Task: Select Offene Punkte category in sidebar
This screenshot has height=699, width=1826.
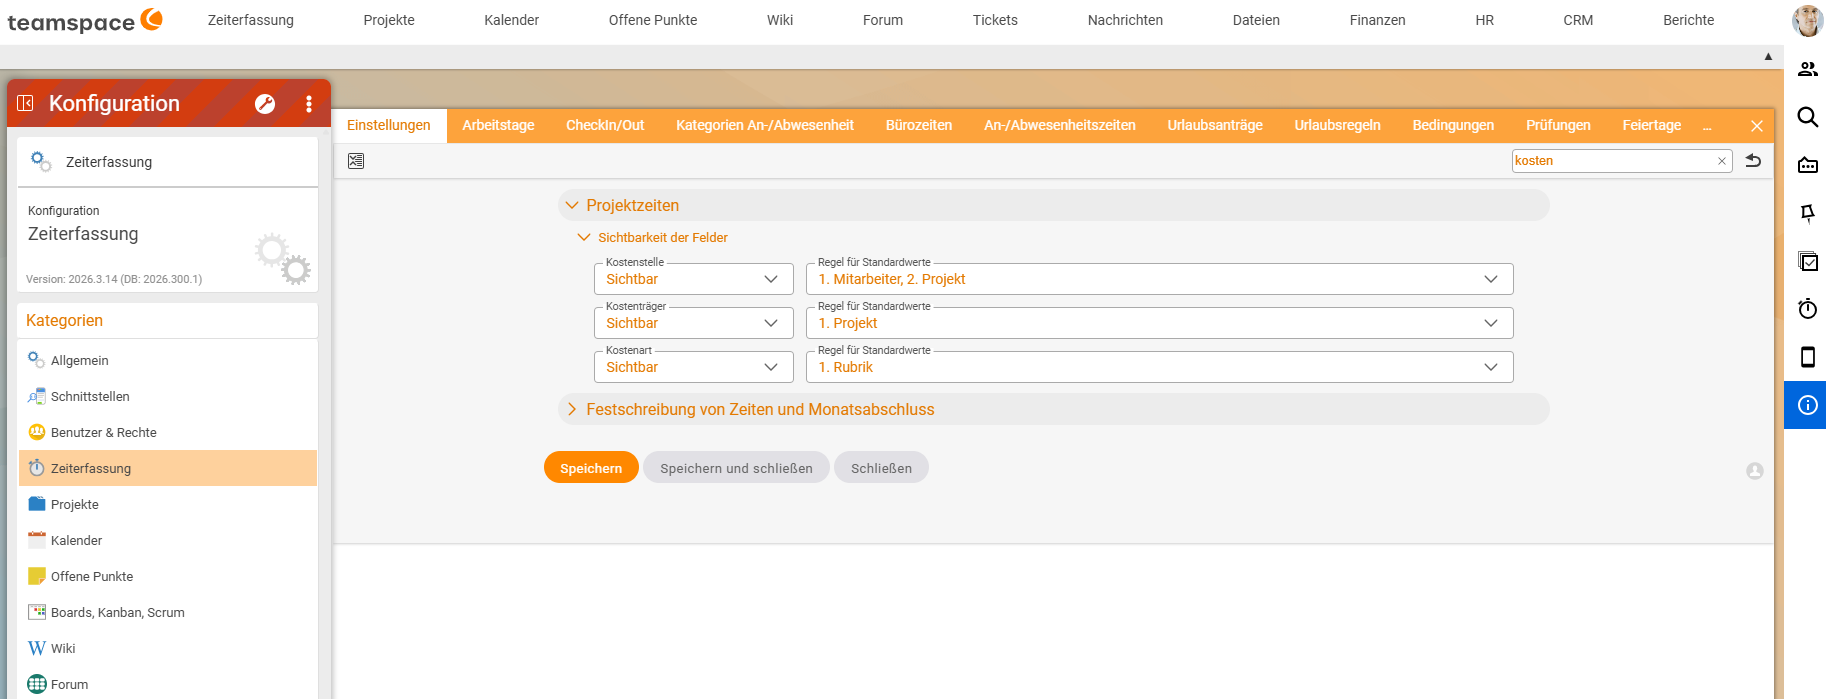Action: (x=168, y=576)
